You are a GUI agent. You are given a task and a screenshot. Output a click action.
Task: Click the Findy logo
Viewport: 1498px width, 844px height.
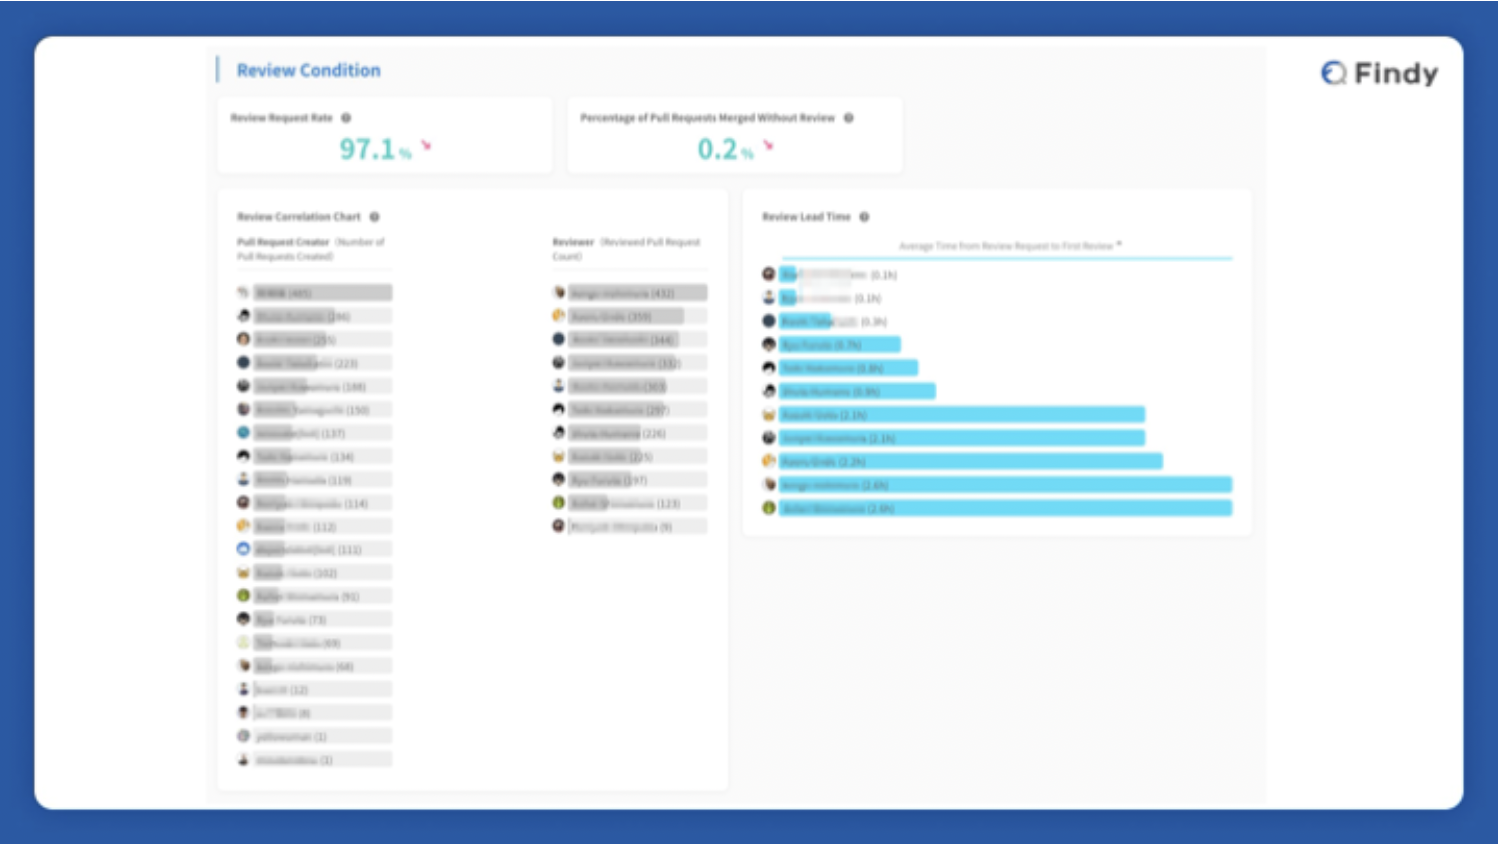pyautogui.click(x=1379, y=73)
